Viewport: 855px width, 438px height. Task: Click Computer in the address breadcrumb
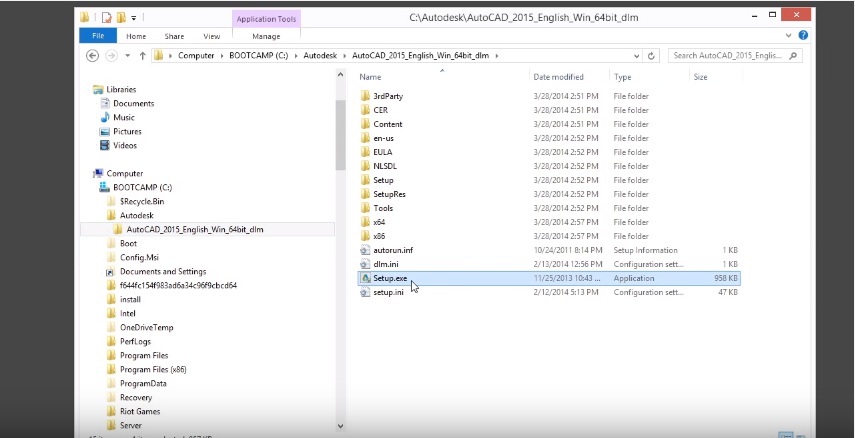point(196,56)
